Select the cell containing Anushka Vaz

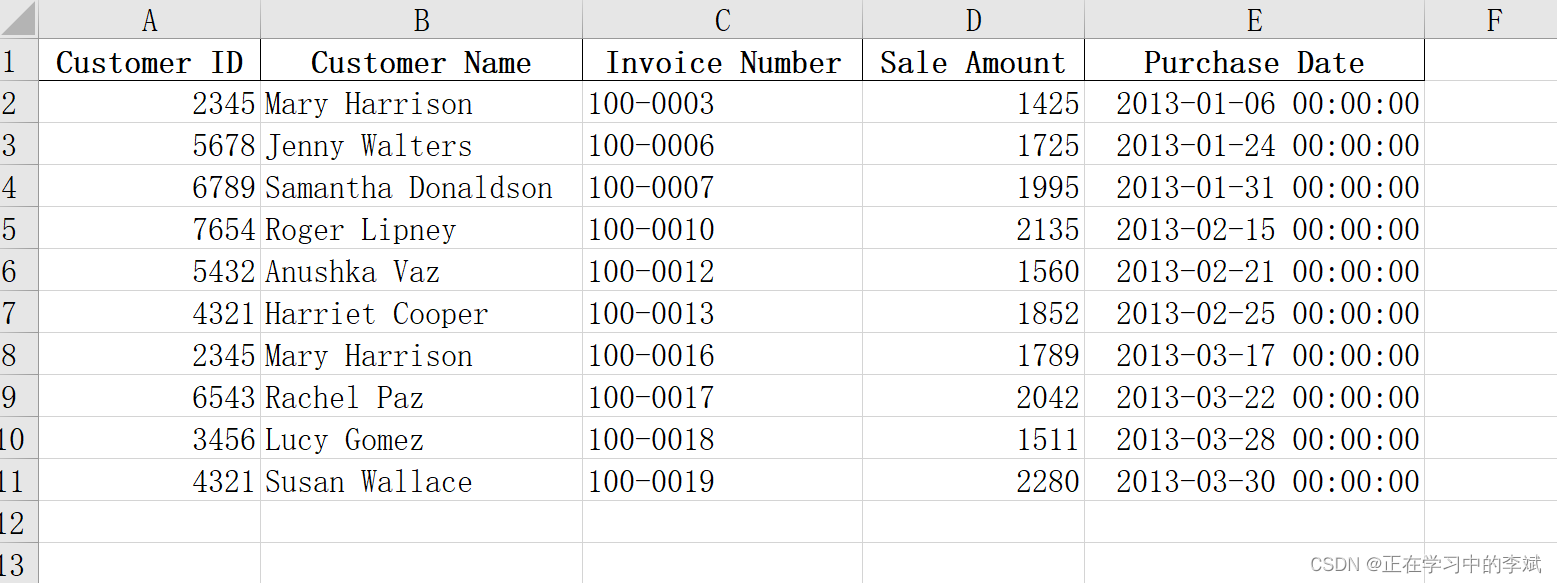(421, 271)
